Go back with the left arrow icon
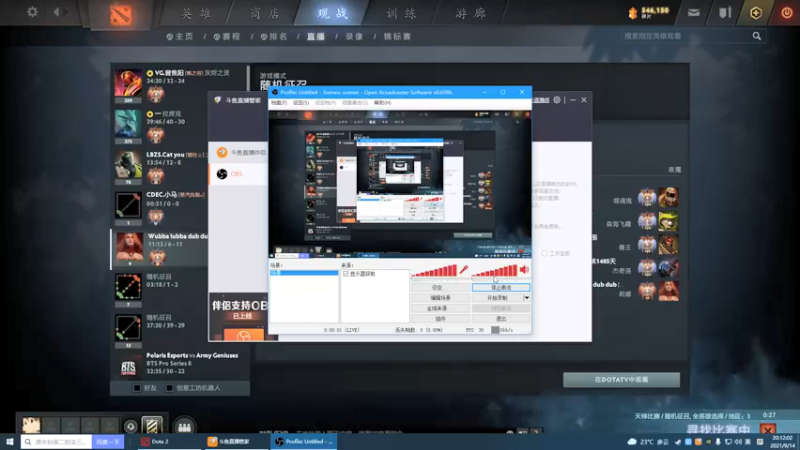800x450 pixels. [x=56, y=12]
